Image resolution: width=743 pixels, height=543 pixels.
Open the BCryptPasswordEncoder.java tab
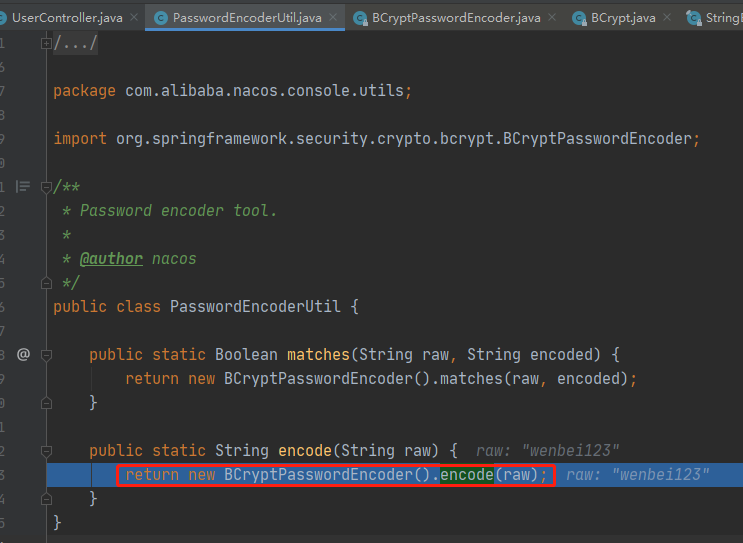[456, 18]
